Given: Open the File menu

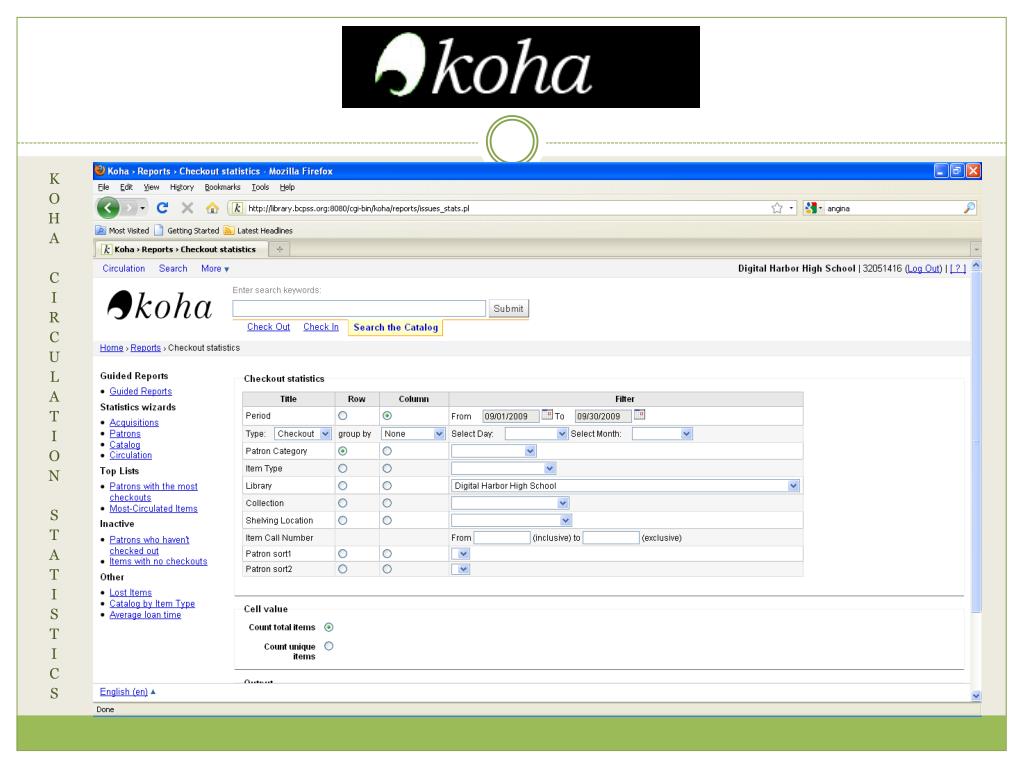Looking at the screenshot, I should pos(103,187).
